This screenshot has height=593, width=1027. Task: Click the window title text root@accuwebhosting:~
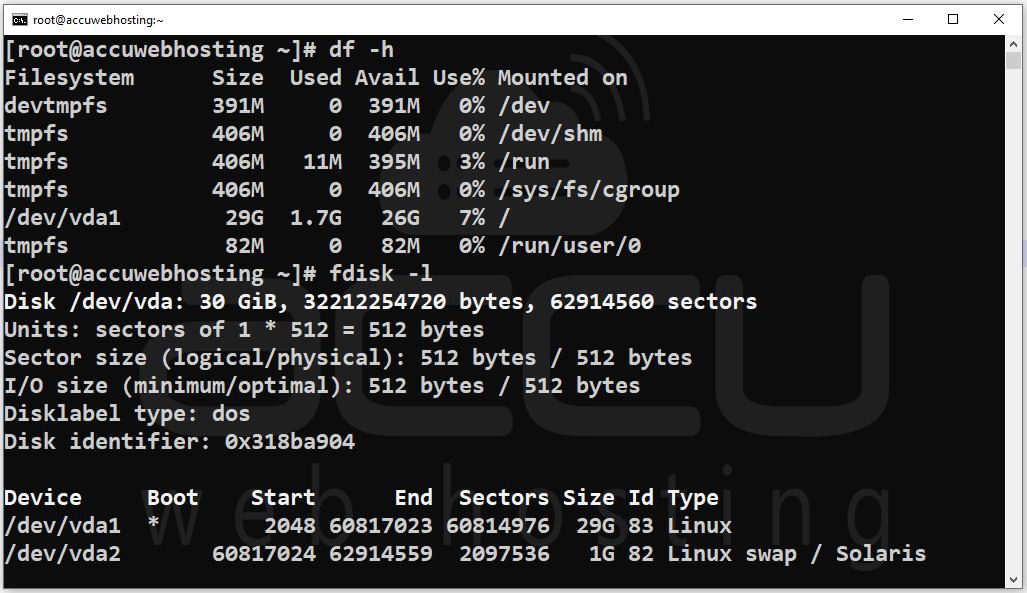(98, 20)
